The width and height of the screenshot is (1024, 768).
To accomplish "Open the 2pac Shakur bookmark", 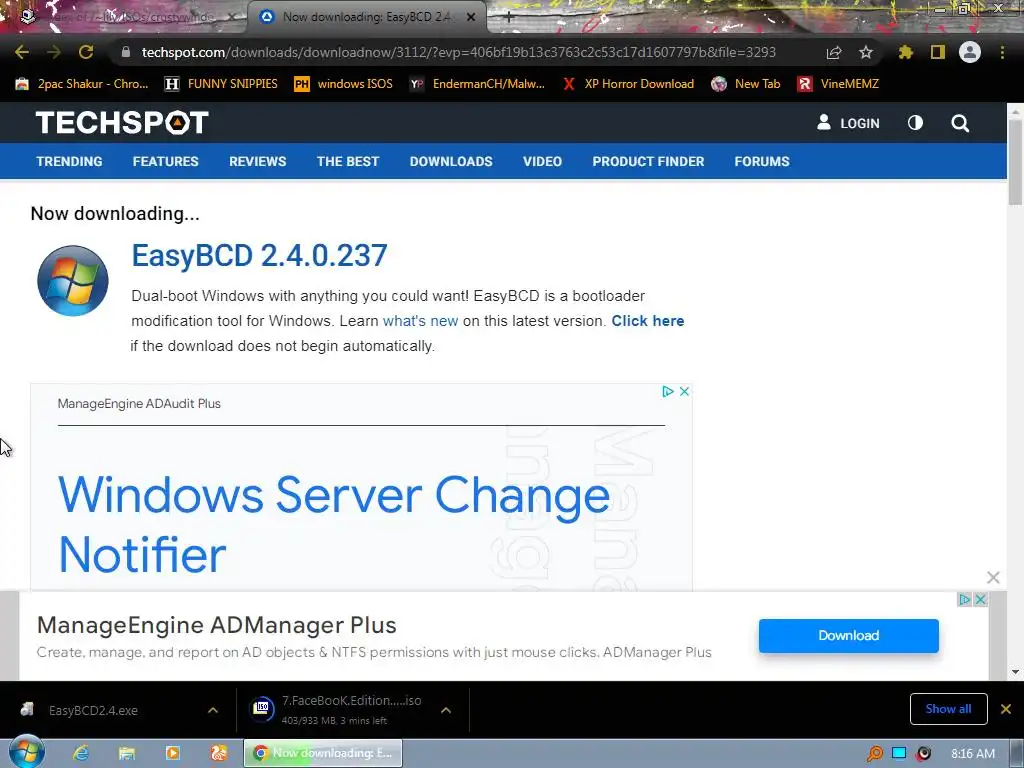I will 82,84.
